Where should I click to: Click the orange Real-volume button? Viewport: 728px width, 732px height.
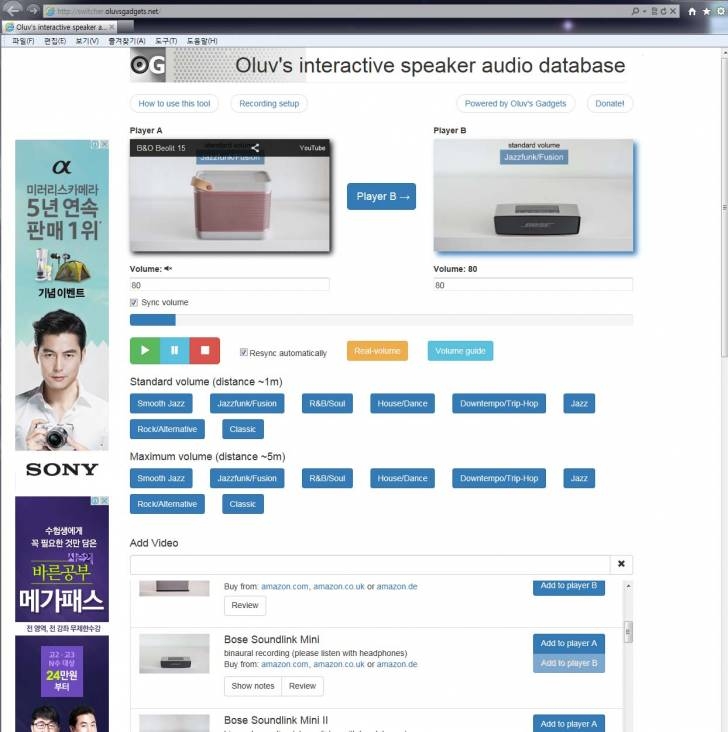(x=377, y=351)
